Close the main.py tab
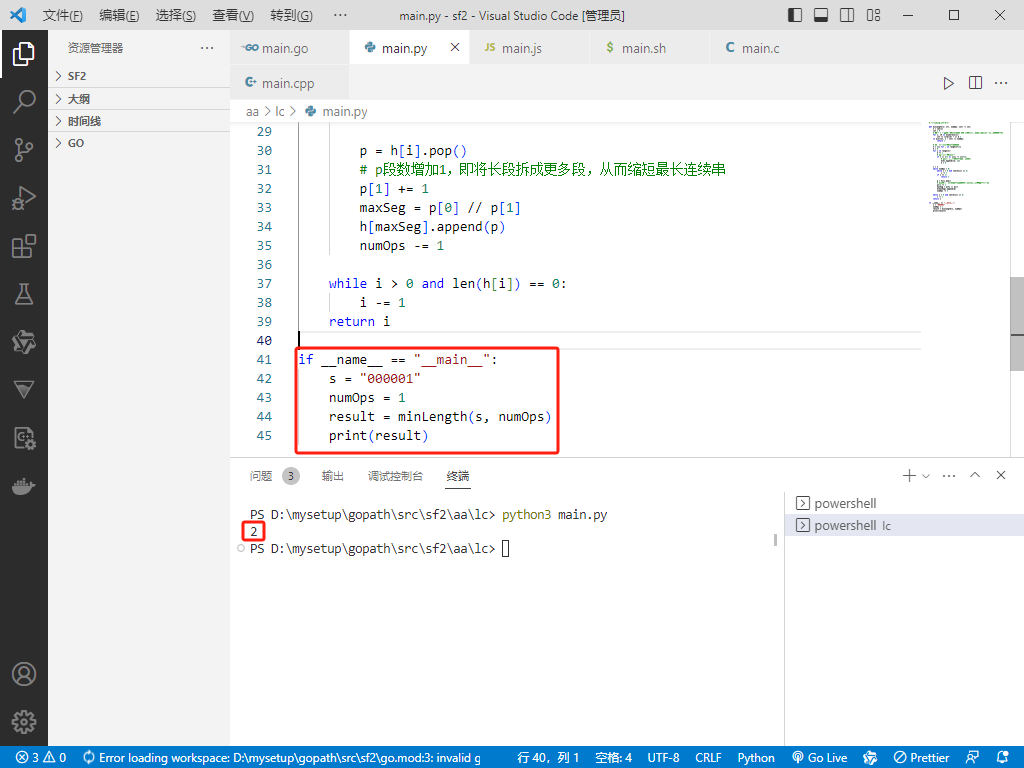The height and width of the screenshot is (768, 1024). [455, 47]
